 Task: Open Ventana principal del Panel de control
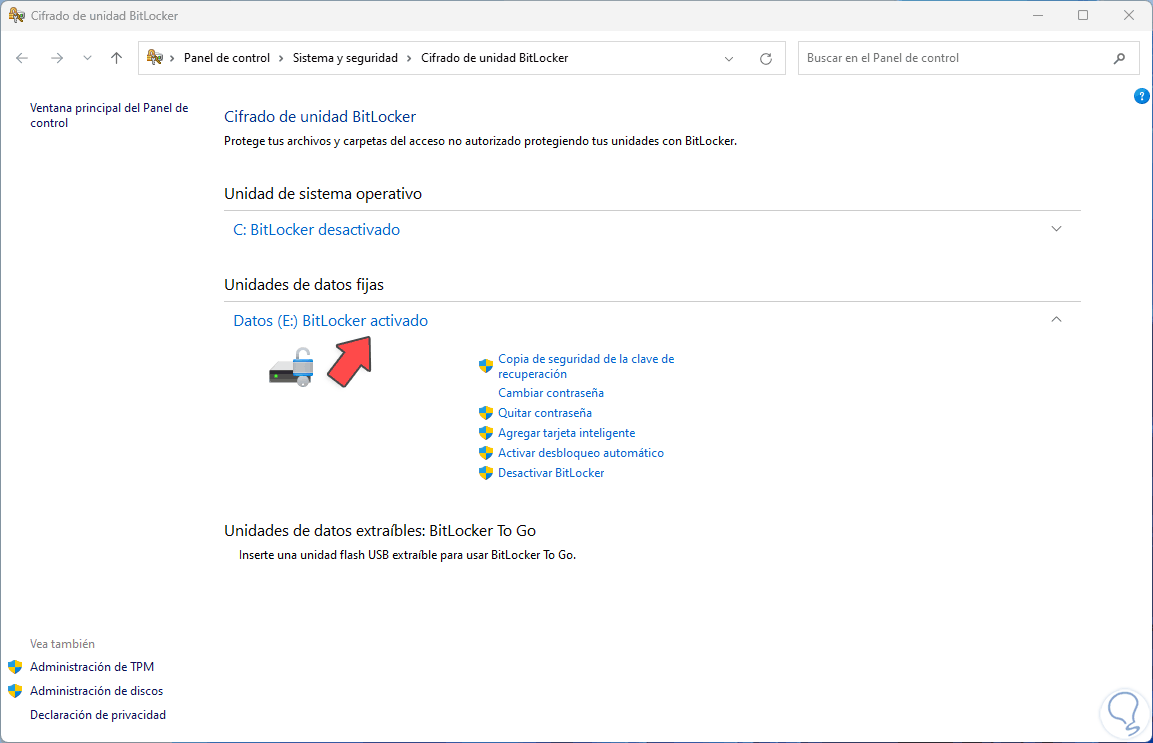point(109,115)
